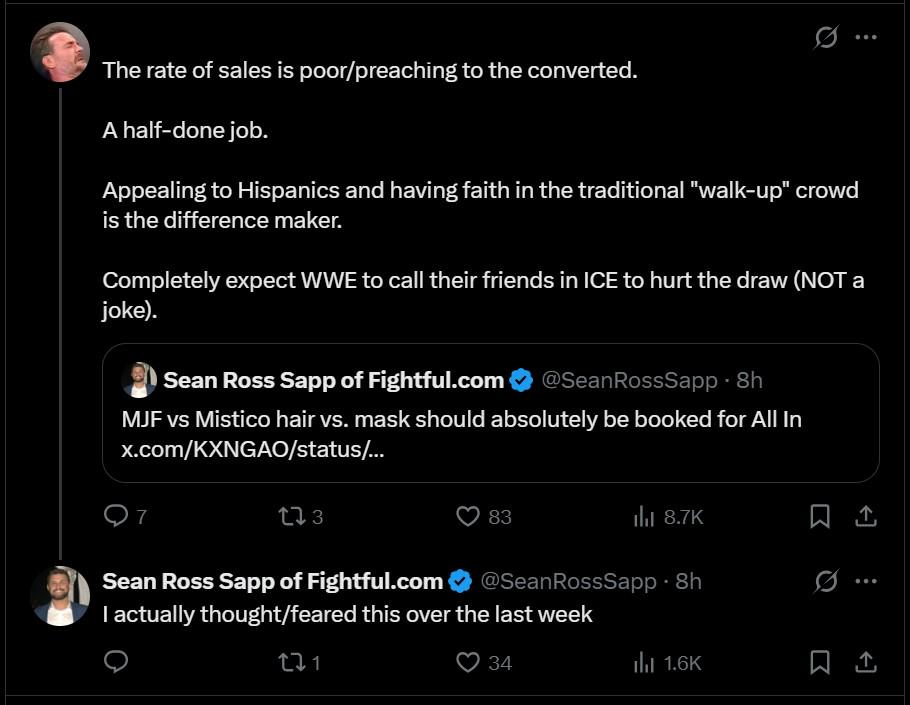Open the @SeanRossSapp handle in quoted tweet
The height and width of the screenshot is (705, 910).
[x=630, y=381]
